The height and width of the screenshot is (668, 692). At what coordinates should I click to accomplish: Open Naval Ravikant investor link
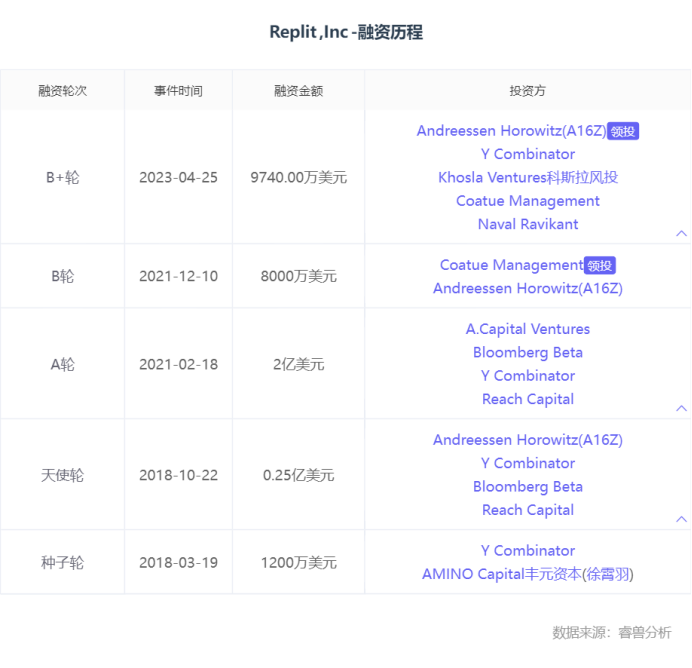[x=527, y=224]
